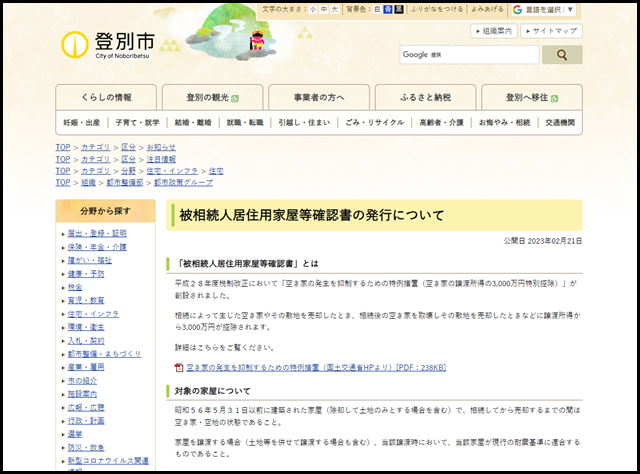Select 子育て・就学 in the life-event menu
The height and width of the screenshot is (474, 640).
(x=137, y=122)
